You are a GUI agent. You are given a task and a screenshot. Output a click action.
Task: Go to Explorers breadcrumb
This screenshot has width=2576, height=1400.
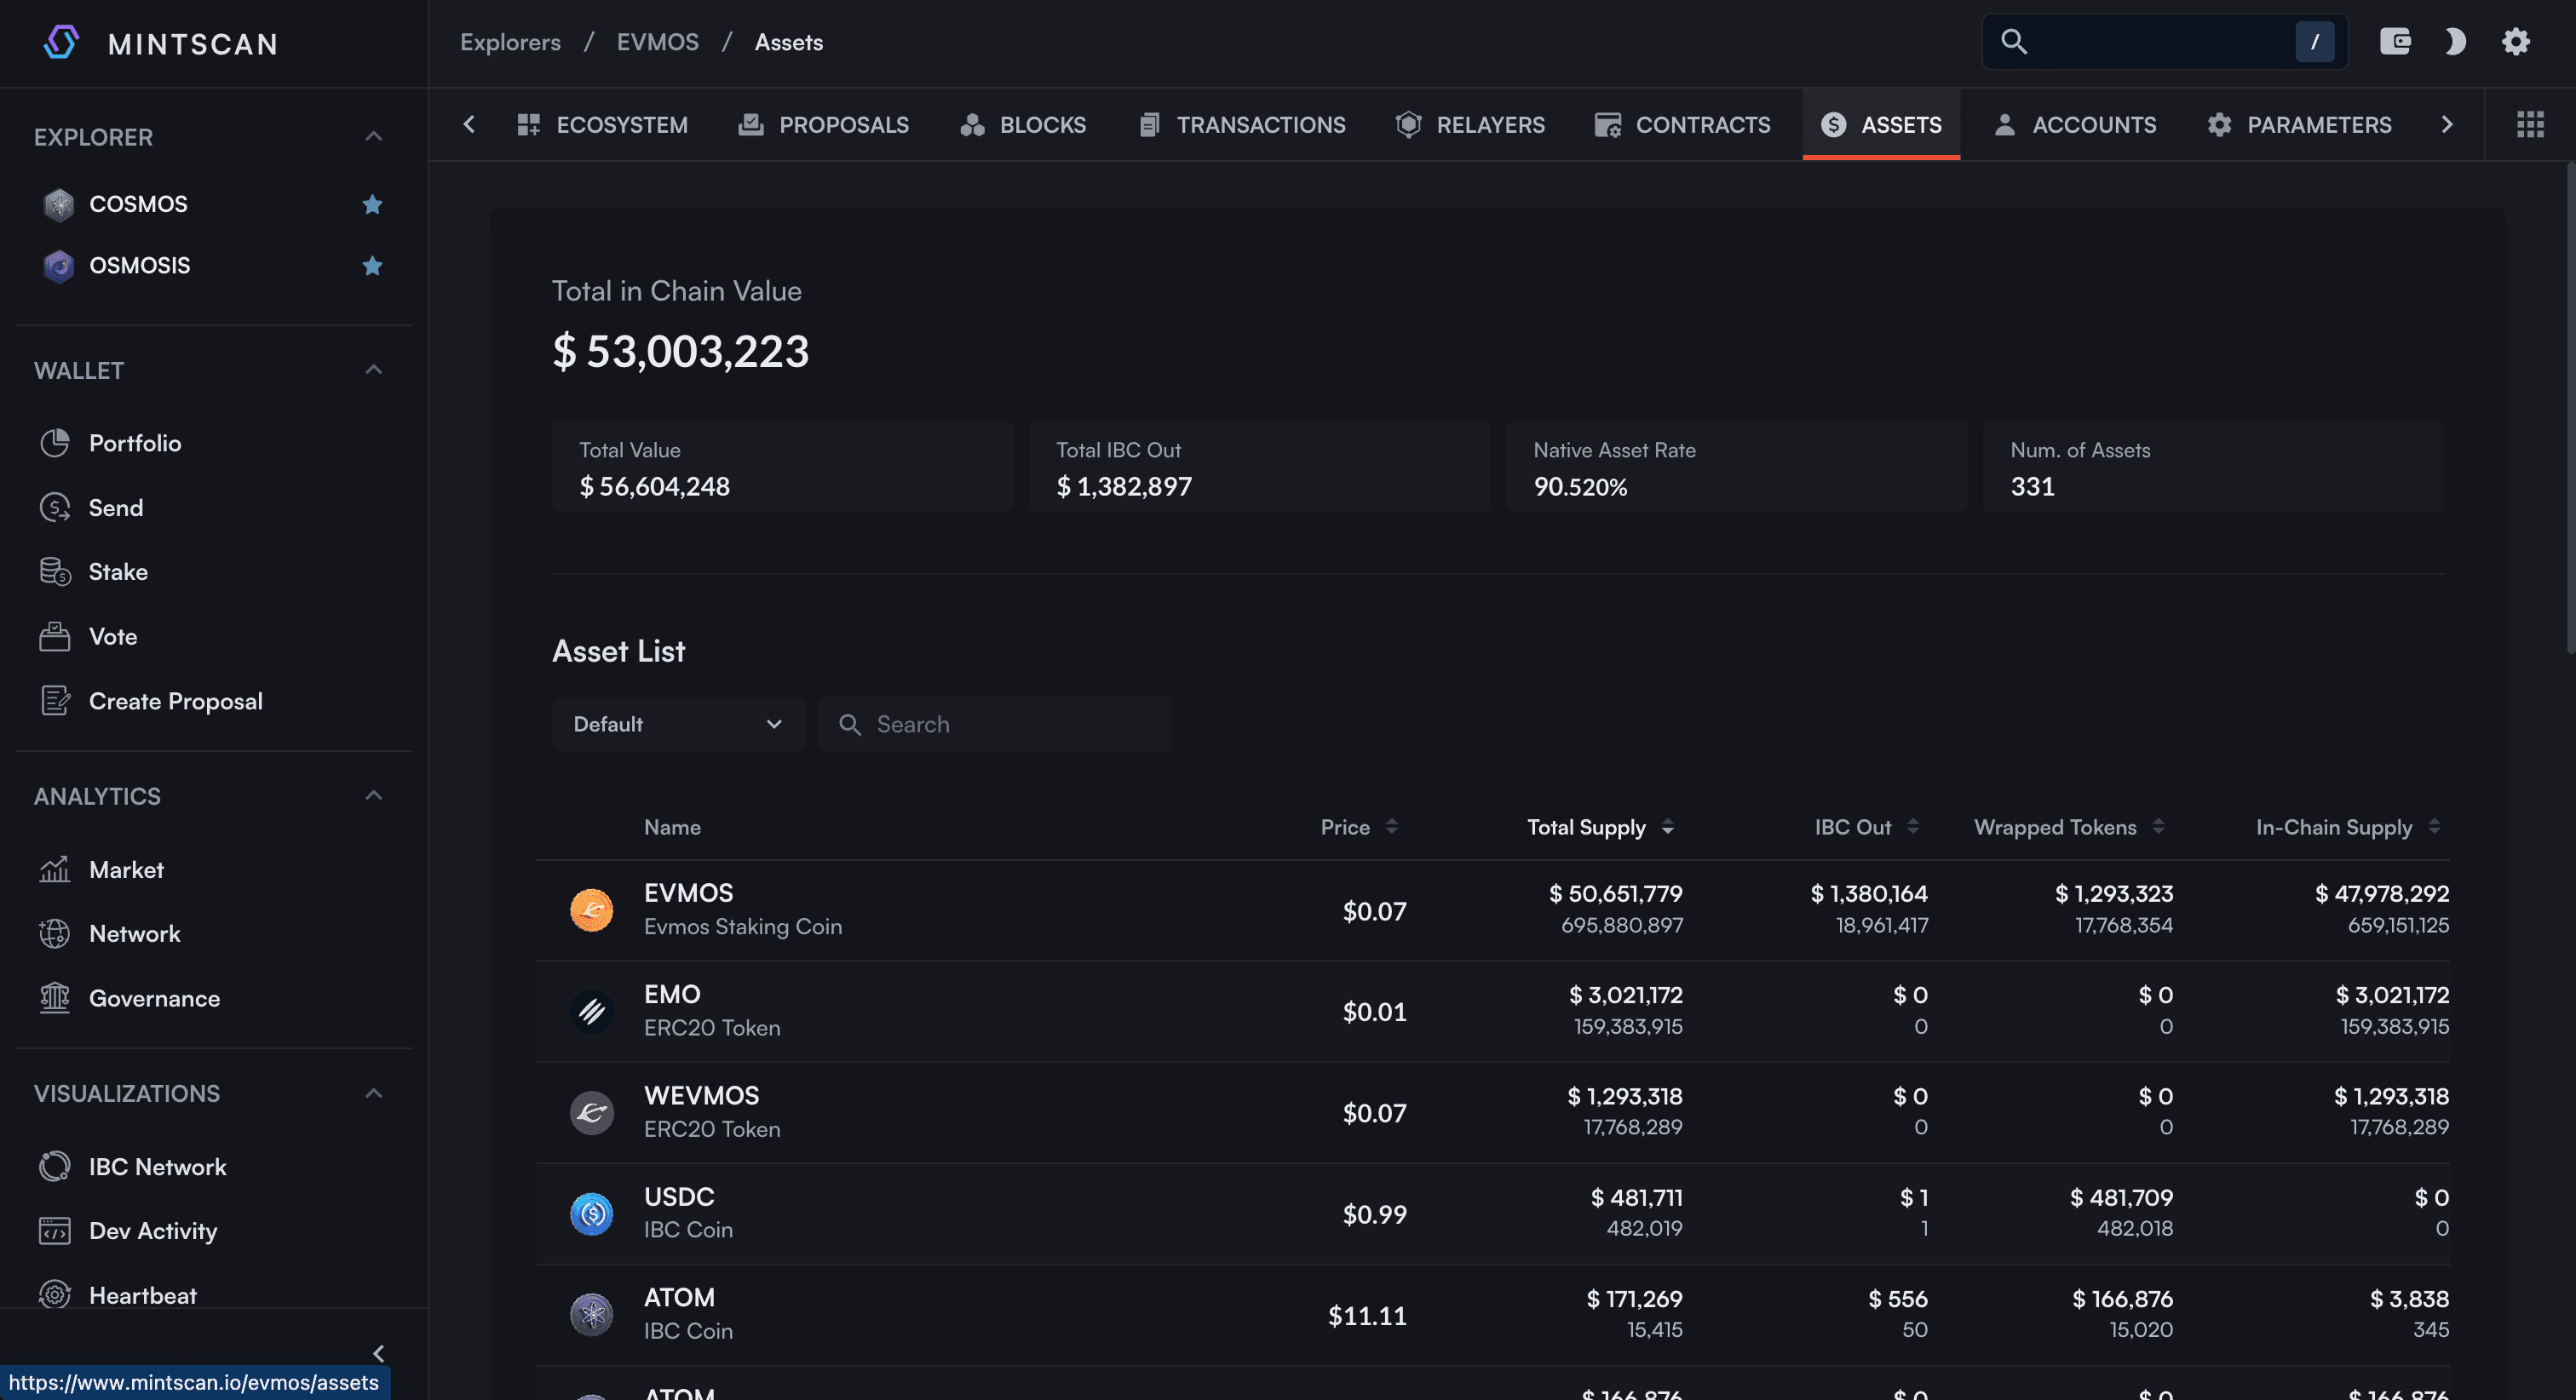(x=510, y=42)
